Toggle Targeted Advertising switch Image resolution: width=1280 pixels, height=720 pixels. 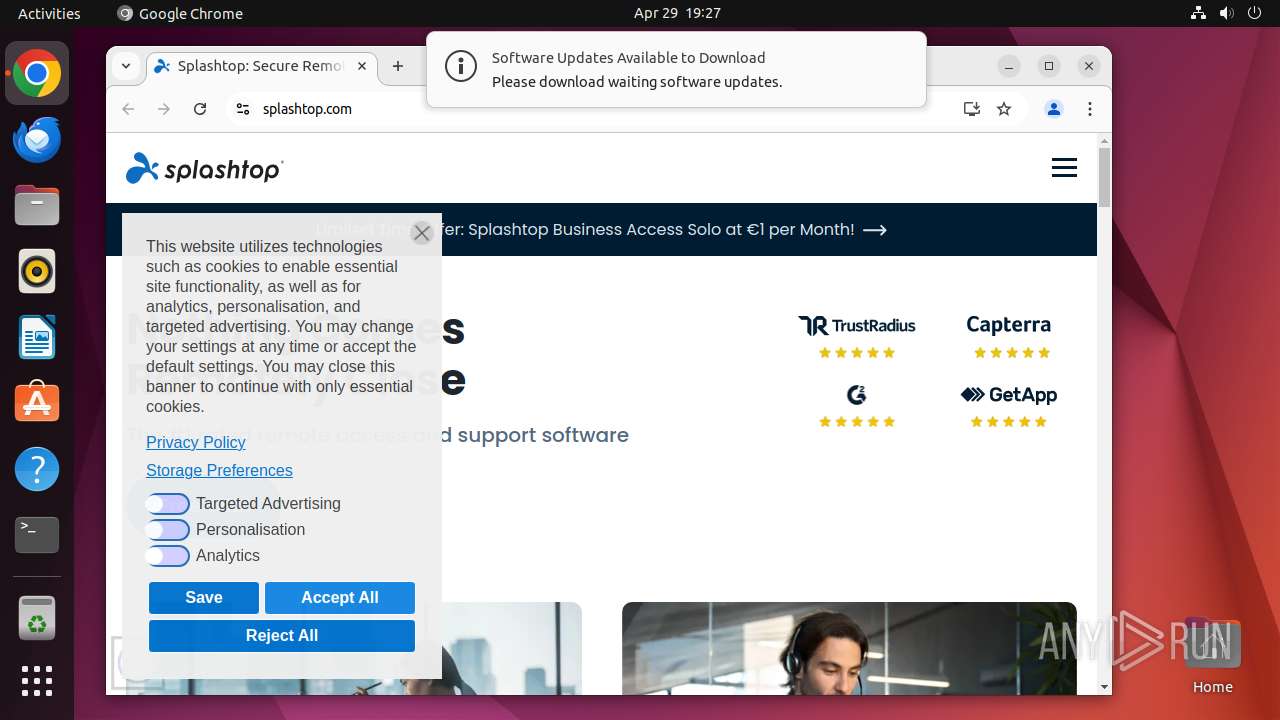(x=167, y=504)
